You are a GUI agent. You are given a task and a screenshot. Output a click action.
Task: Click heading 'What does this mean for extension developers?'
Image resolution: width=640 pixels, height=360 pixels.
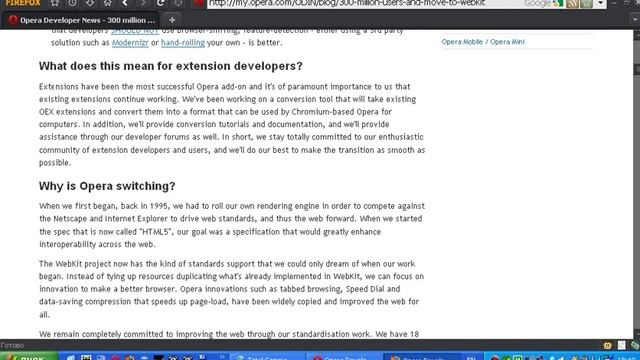[171, 66]
